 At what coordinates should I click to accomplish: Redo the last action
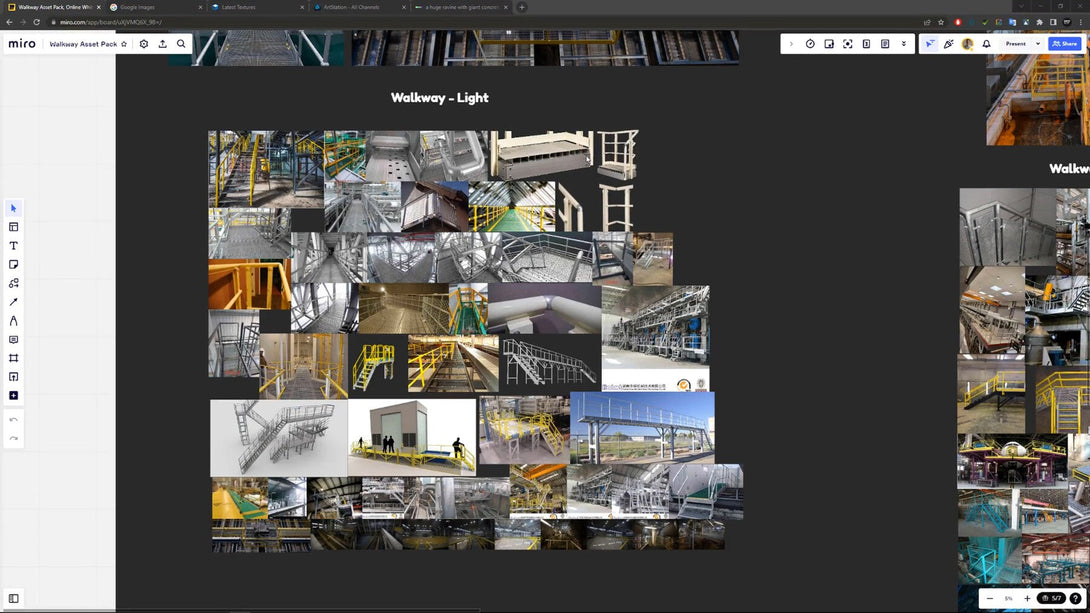pos(13,439)
